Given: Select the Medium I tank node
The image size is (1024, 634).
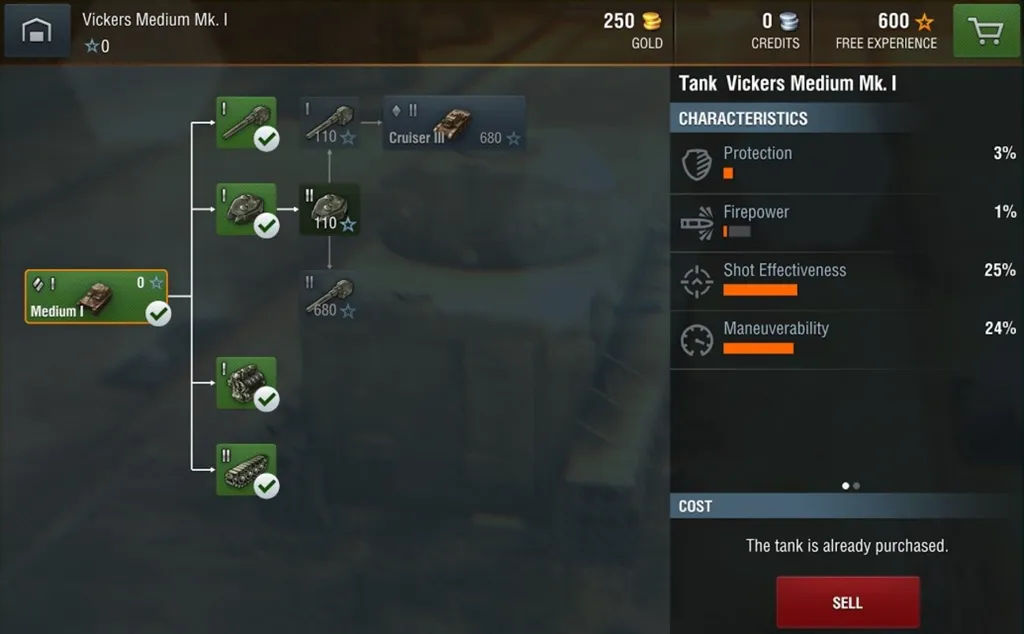Looking at the screenshot, I should point(97,296).
